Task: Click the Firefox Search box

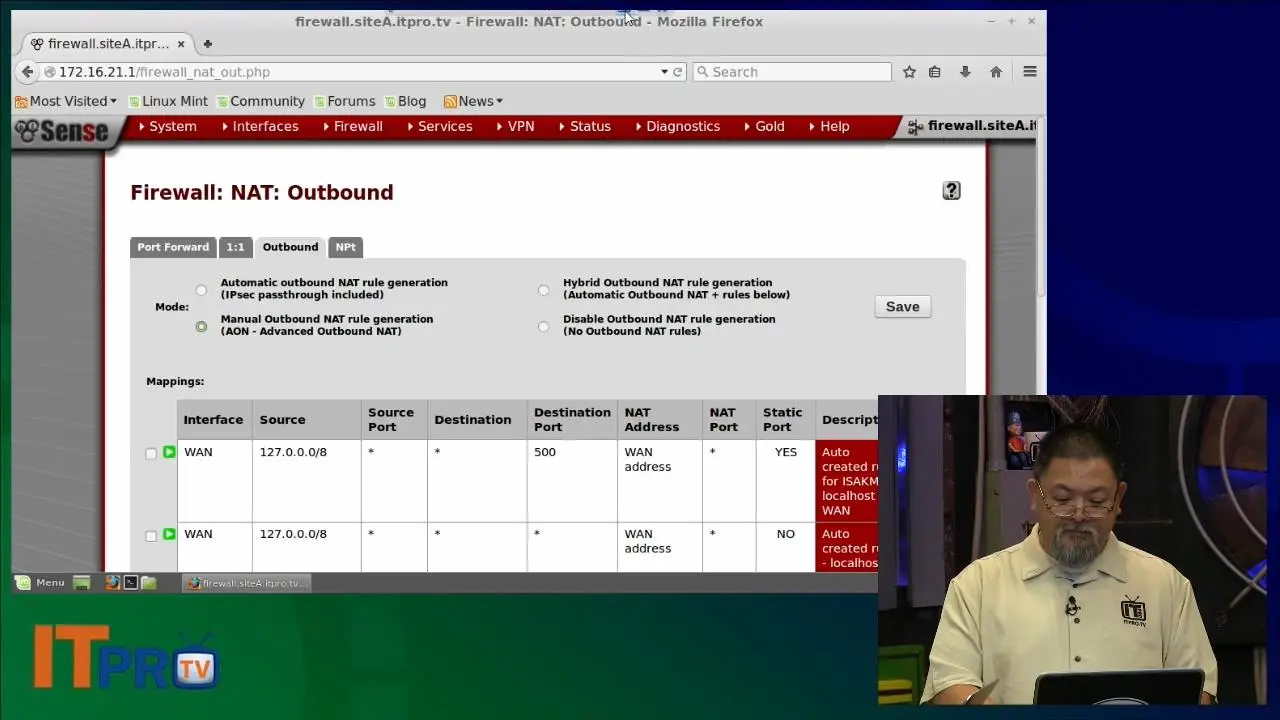Action: 791,72
